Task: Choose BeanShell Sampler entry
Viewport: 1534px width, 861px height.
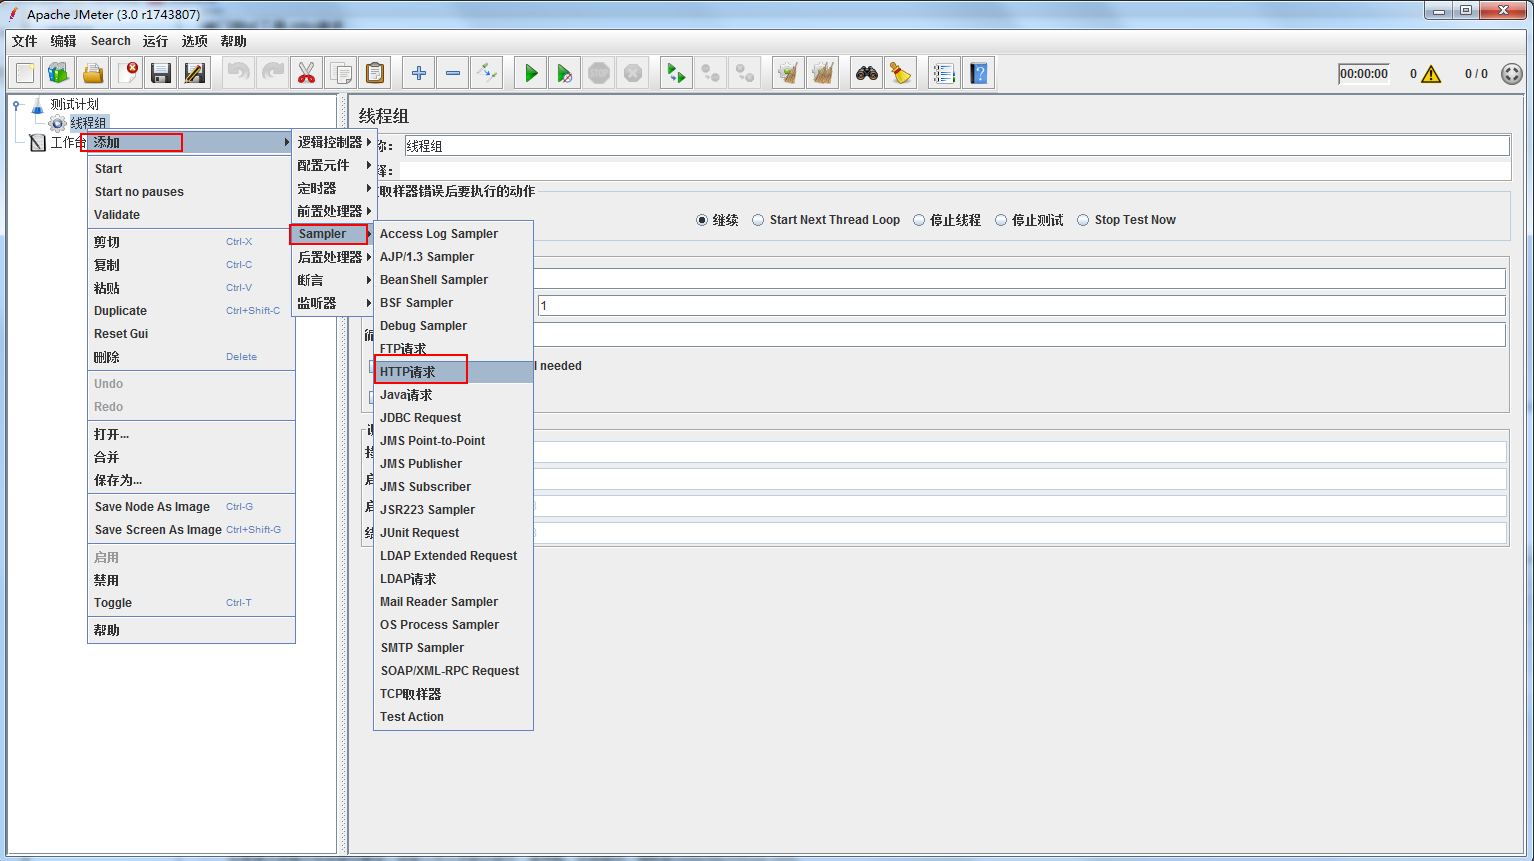Action: (x=453, y=280)
